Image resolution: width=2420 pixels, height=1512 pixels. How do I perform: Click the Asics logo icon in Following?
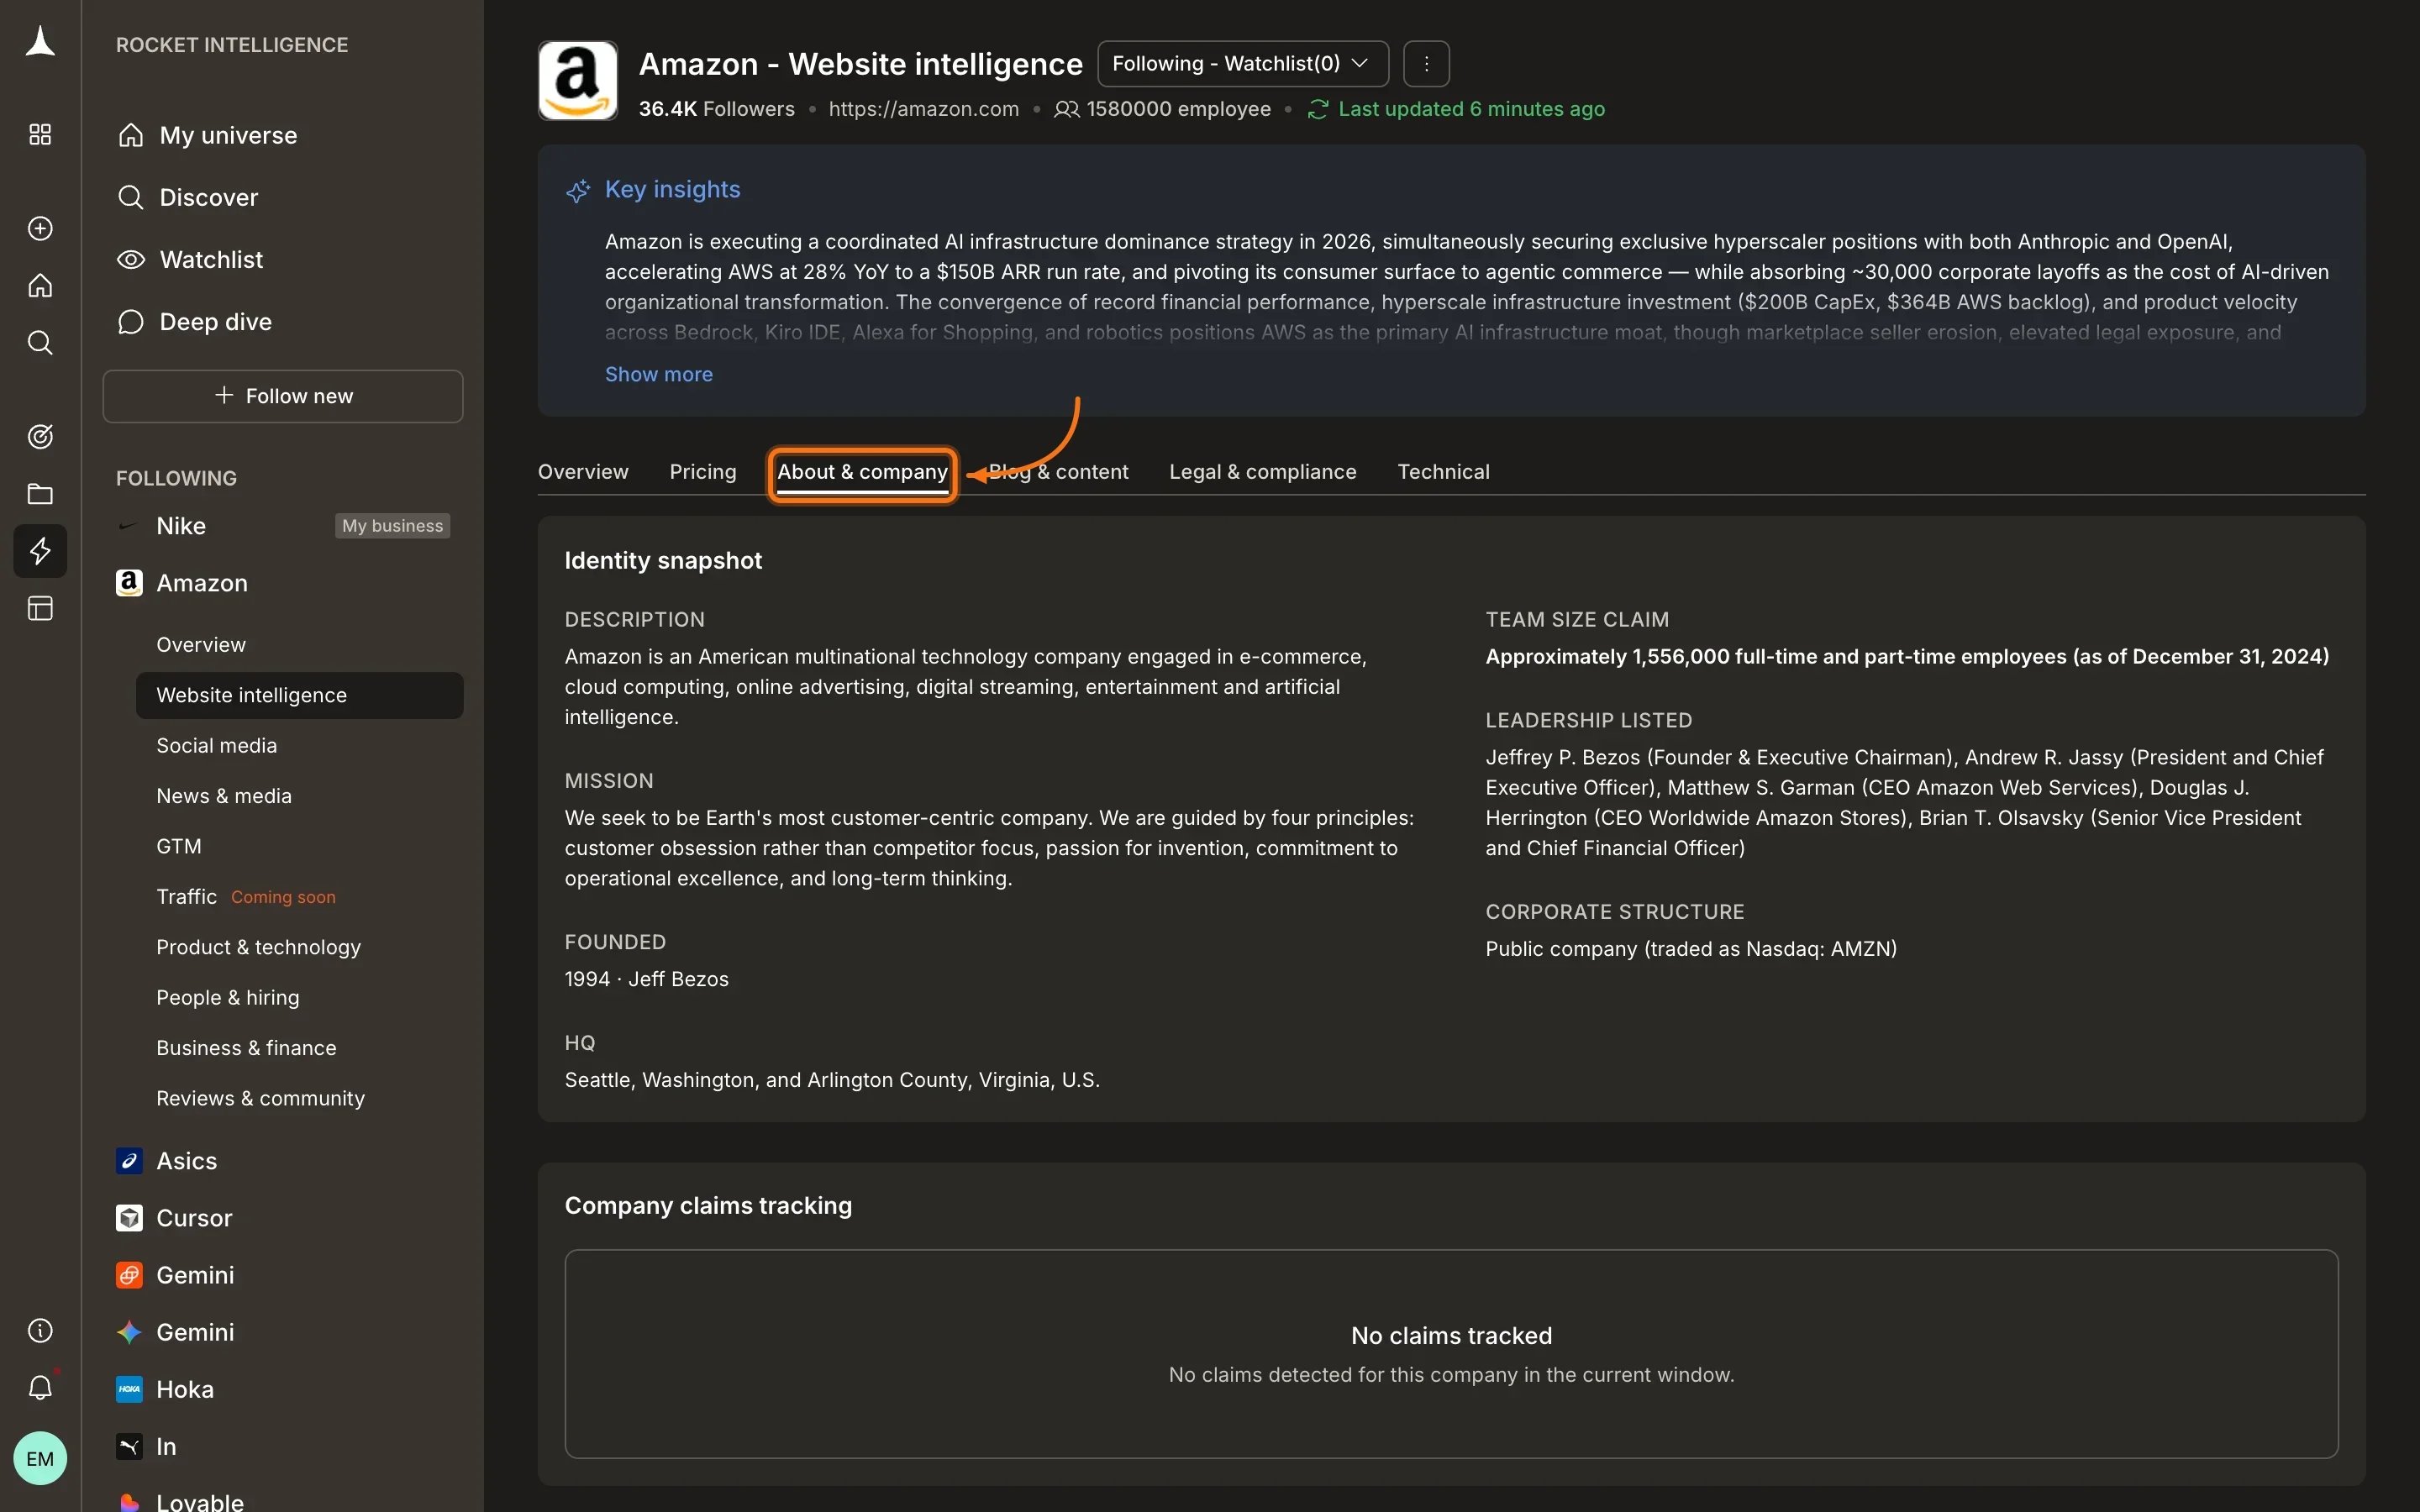[x=129, y=1161]
